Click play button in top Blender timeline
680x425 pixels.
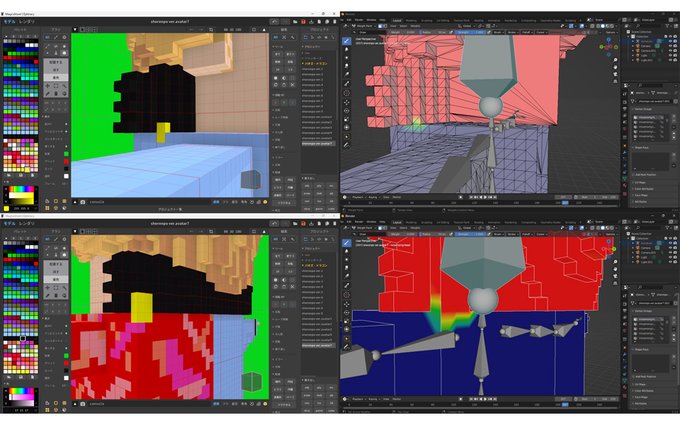(485, 197)
